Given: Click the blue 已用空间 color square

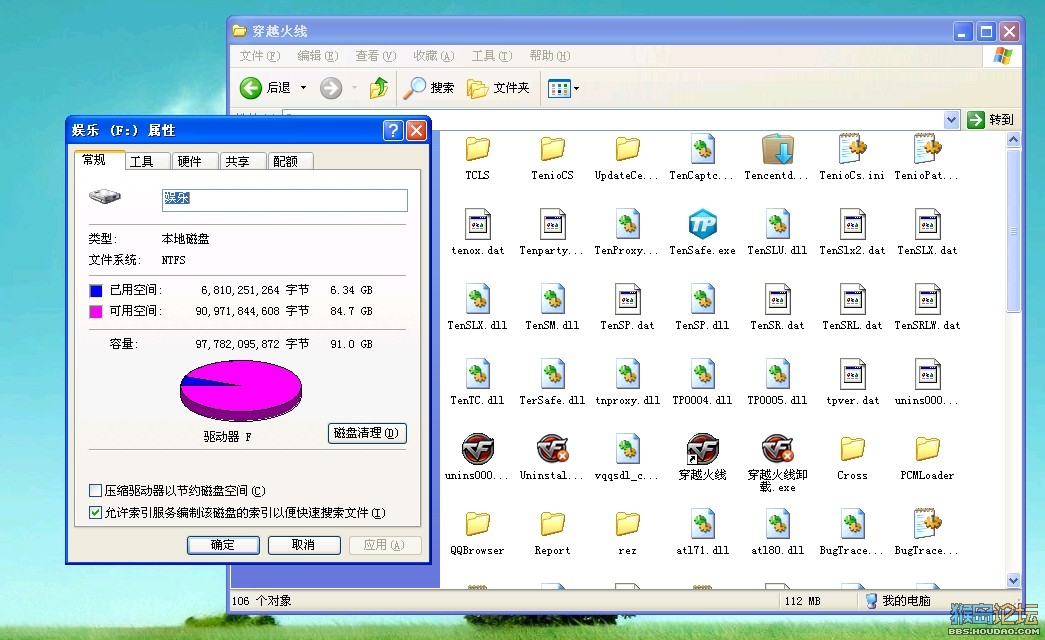Looking at the screenshot, I should point(96,291).
